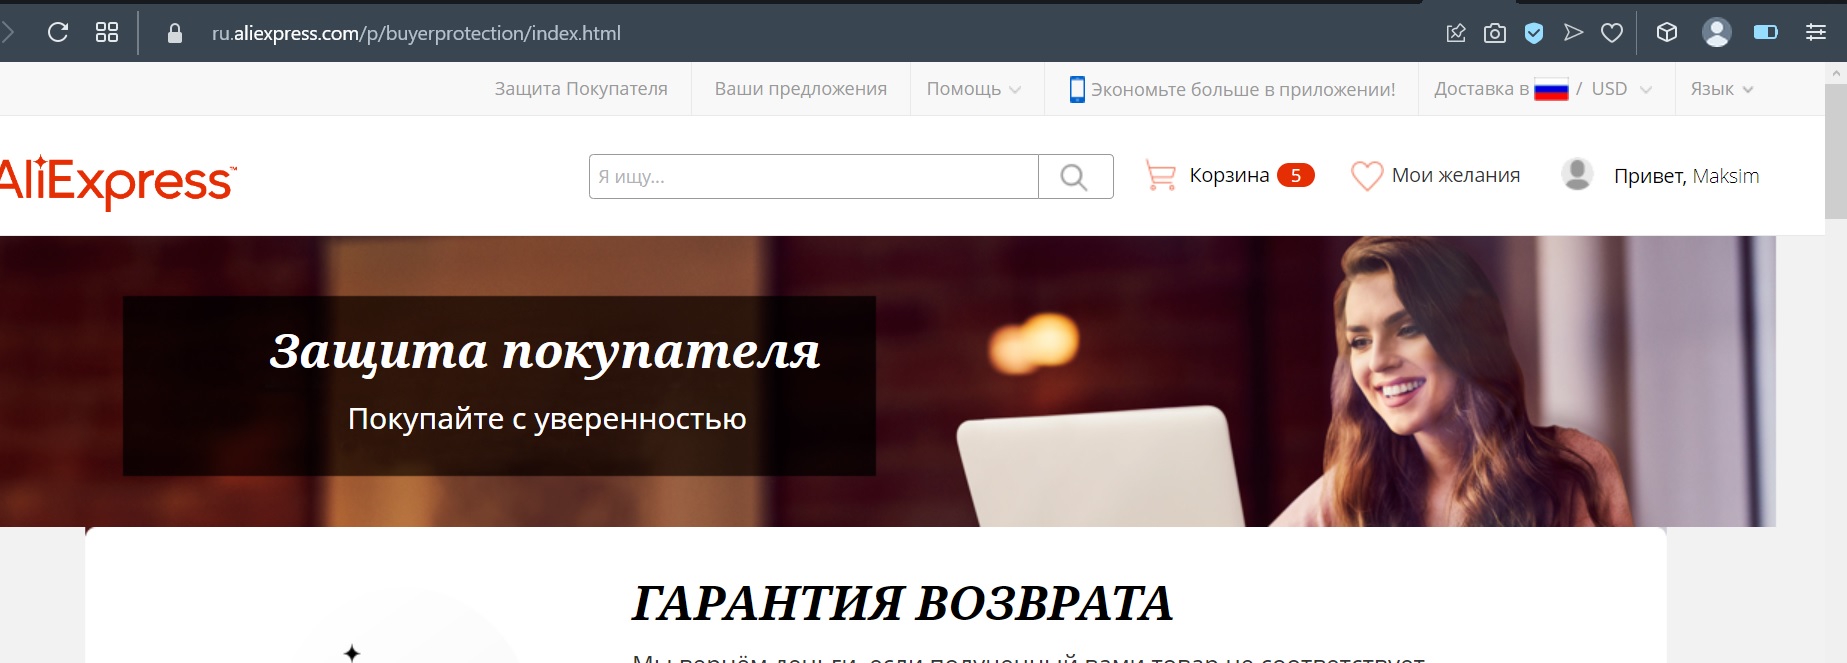Click the AliExpress user avatar icon

tap(1577, 175)
